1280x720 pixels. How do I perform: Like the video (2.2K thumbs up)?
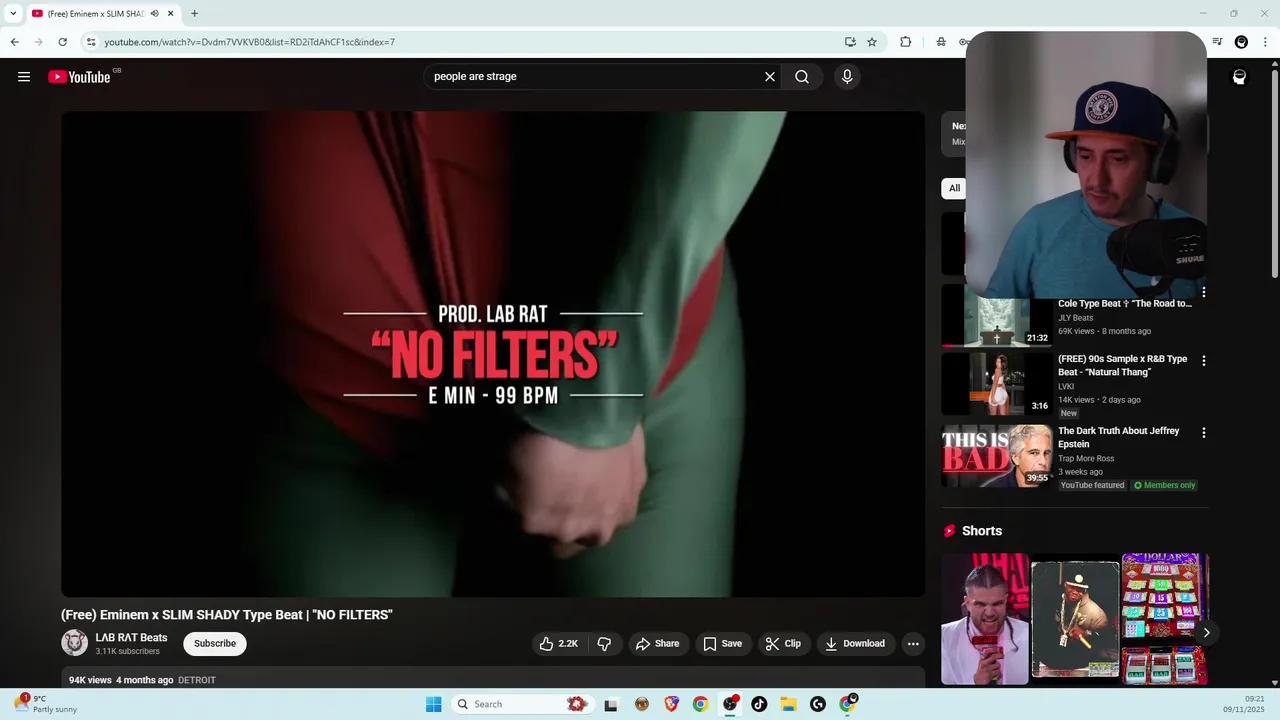pos(558,644)
